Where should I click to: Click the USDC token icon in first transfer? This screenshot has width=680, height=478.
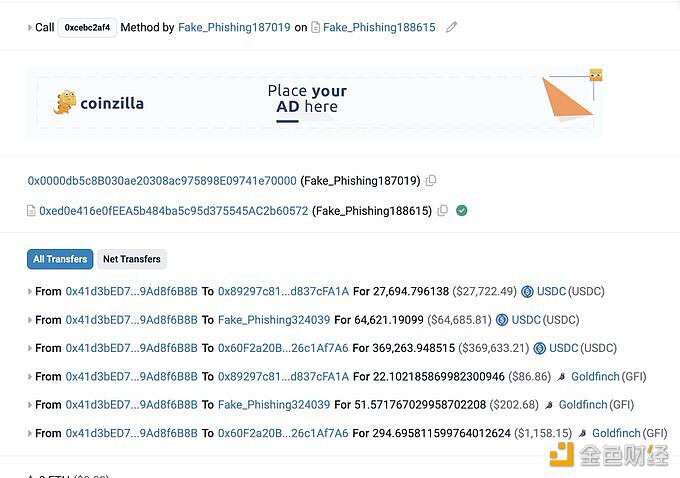click(x=527, y=292)
